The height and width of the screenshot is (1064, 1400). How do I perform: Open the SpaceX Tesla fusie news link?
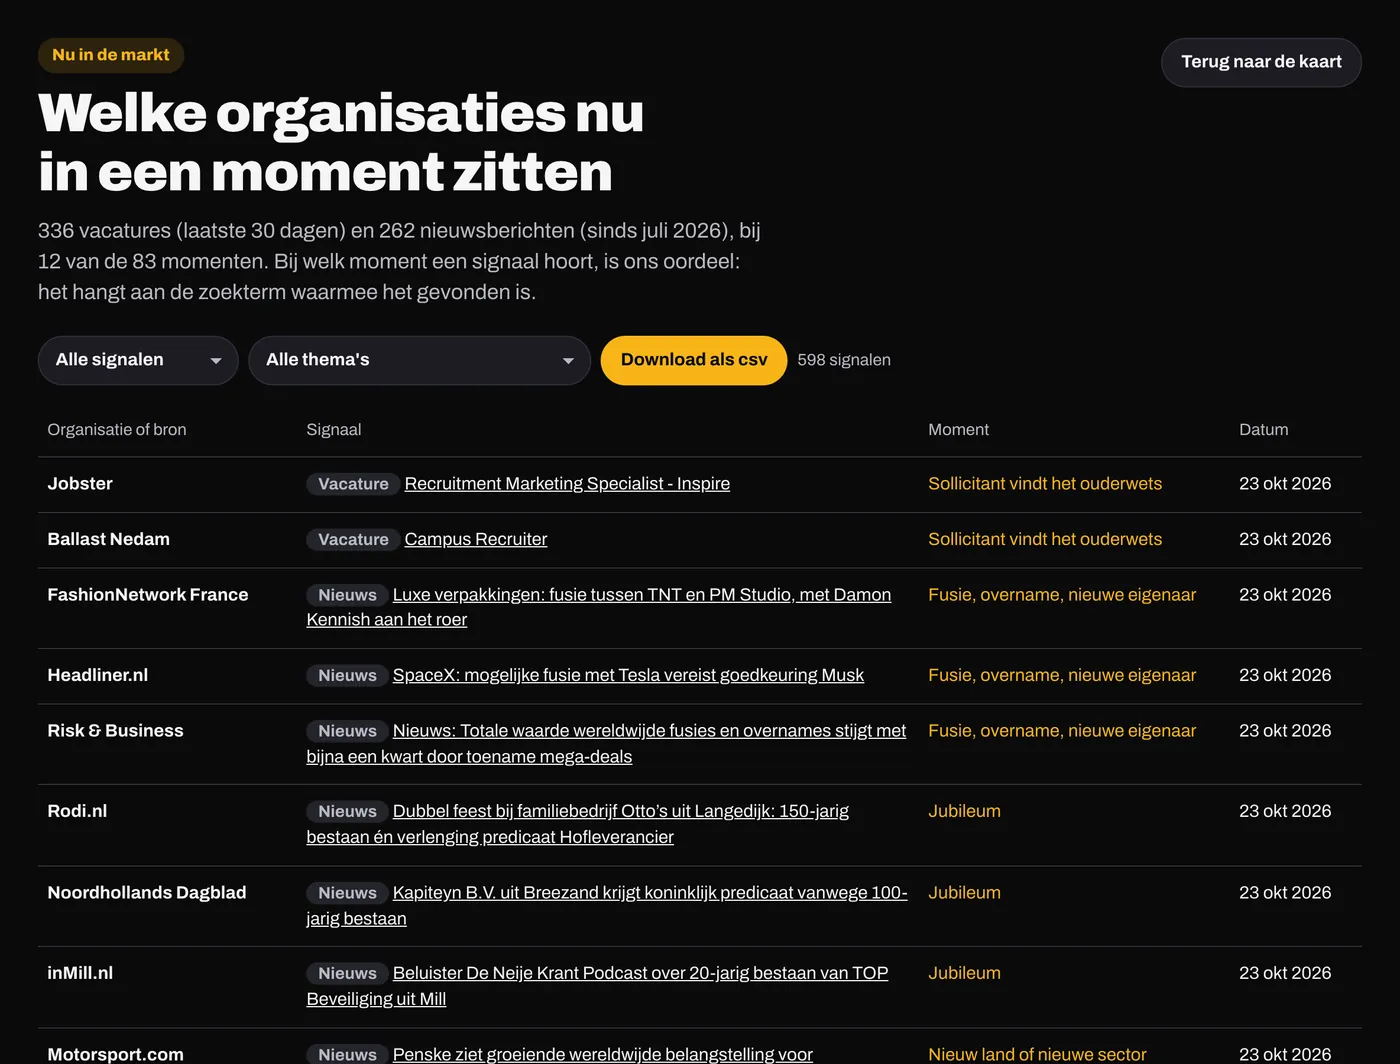coord(628,675)
